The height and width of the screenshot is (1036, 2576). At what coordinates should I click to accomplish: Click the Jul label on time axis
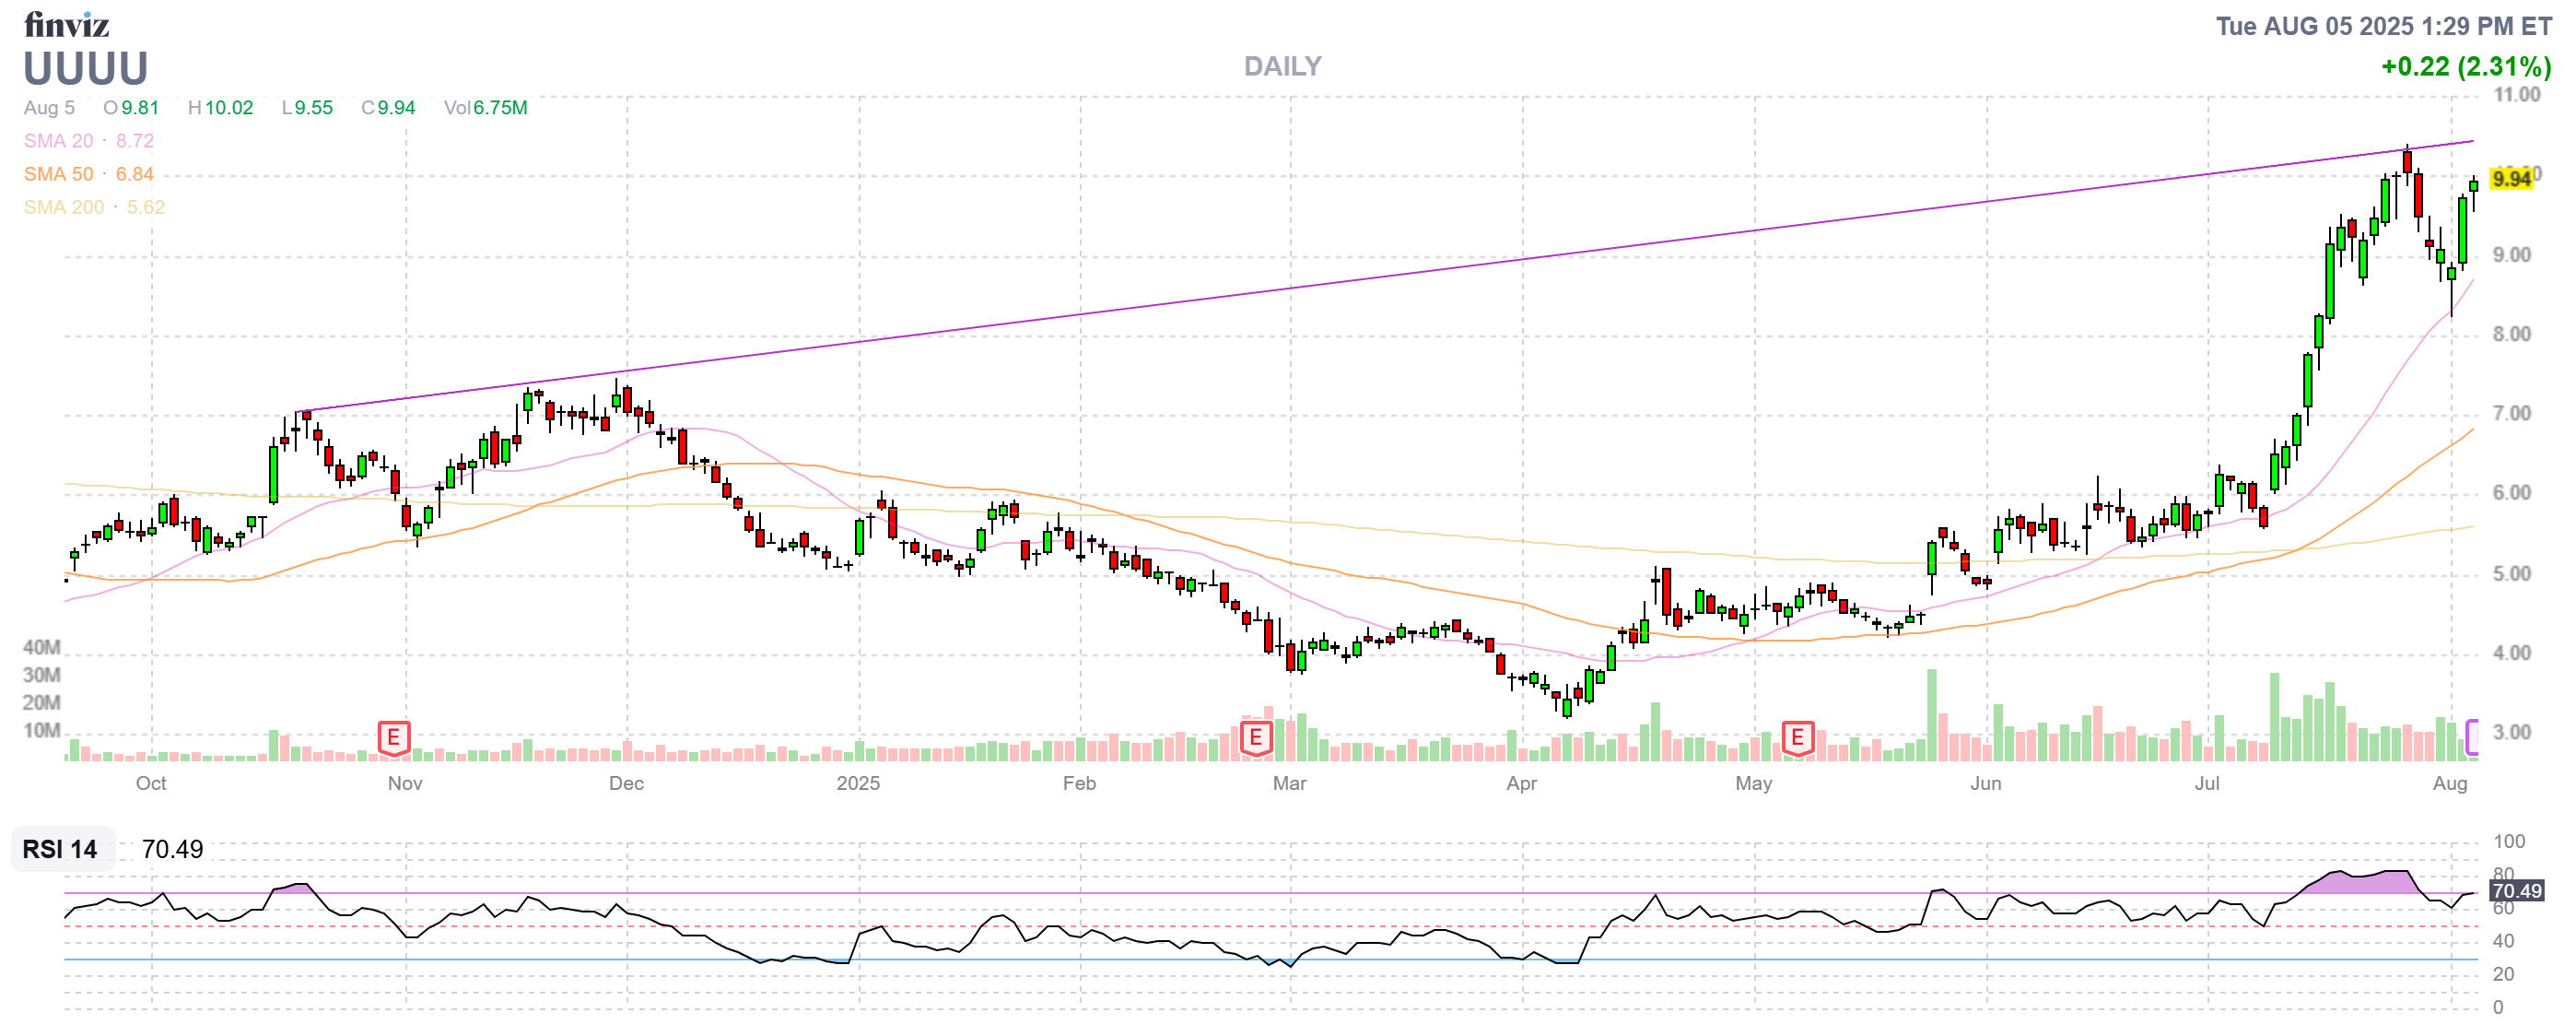2206,783
